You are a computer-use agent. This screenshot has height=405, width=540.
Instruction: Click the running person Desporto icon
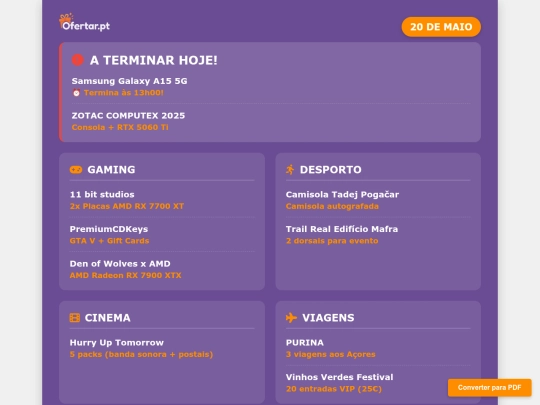[290, 169]
